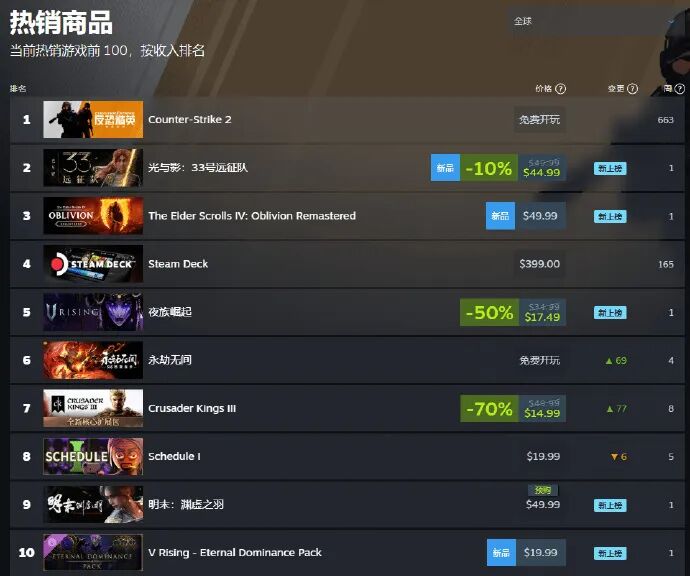Click Oblivion Remastered capsule image

93,216
